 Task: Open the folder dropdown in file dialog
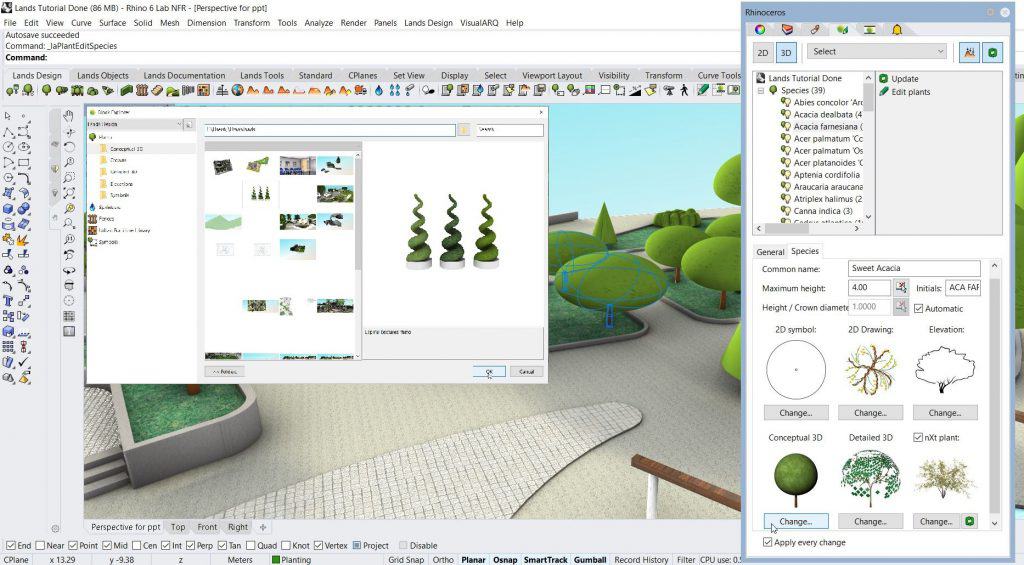(180, 123)
